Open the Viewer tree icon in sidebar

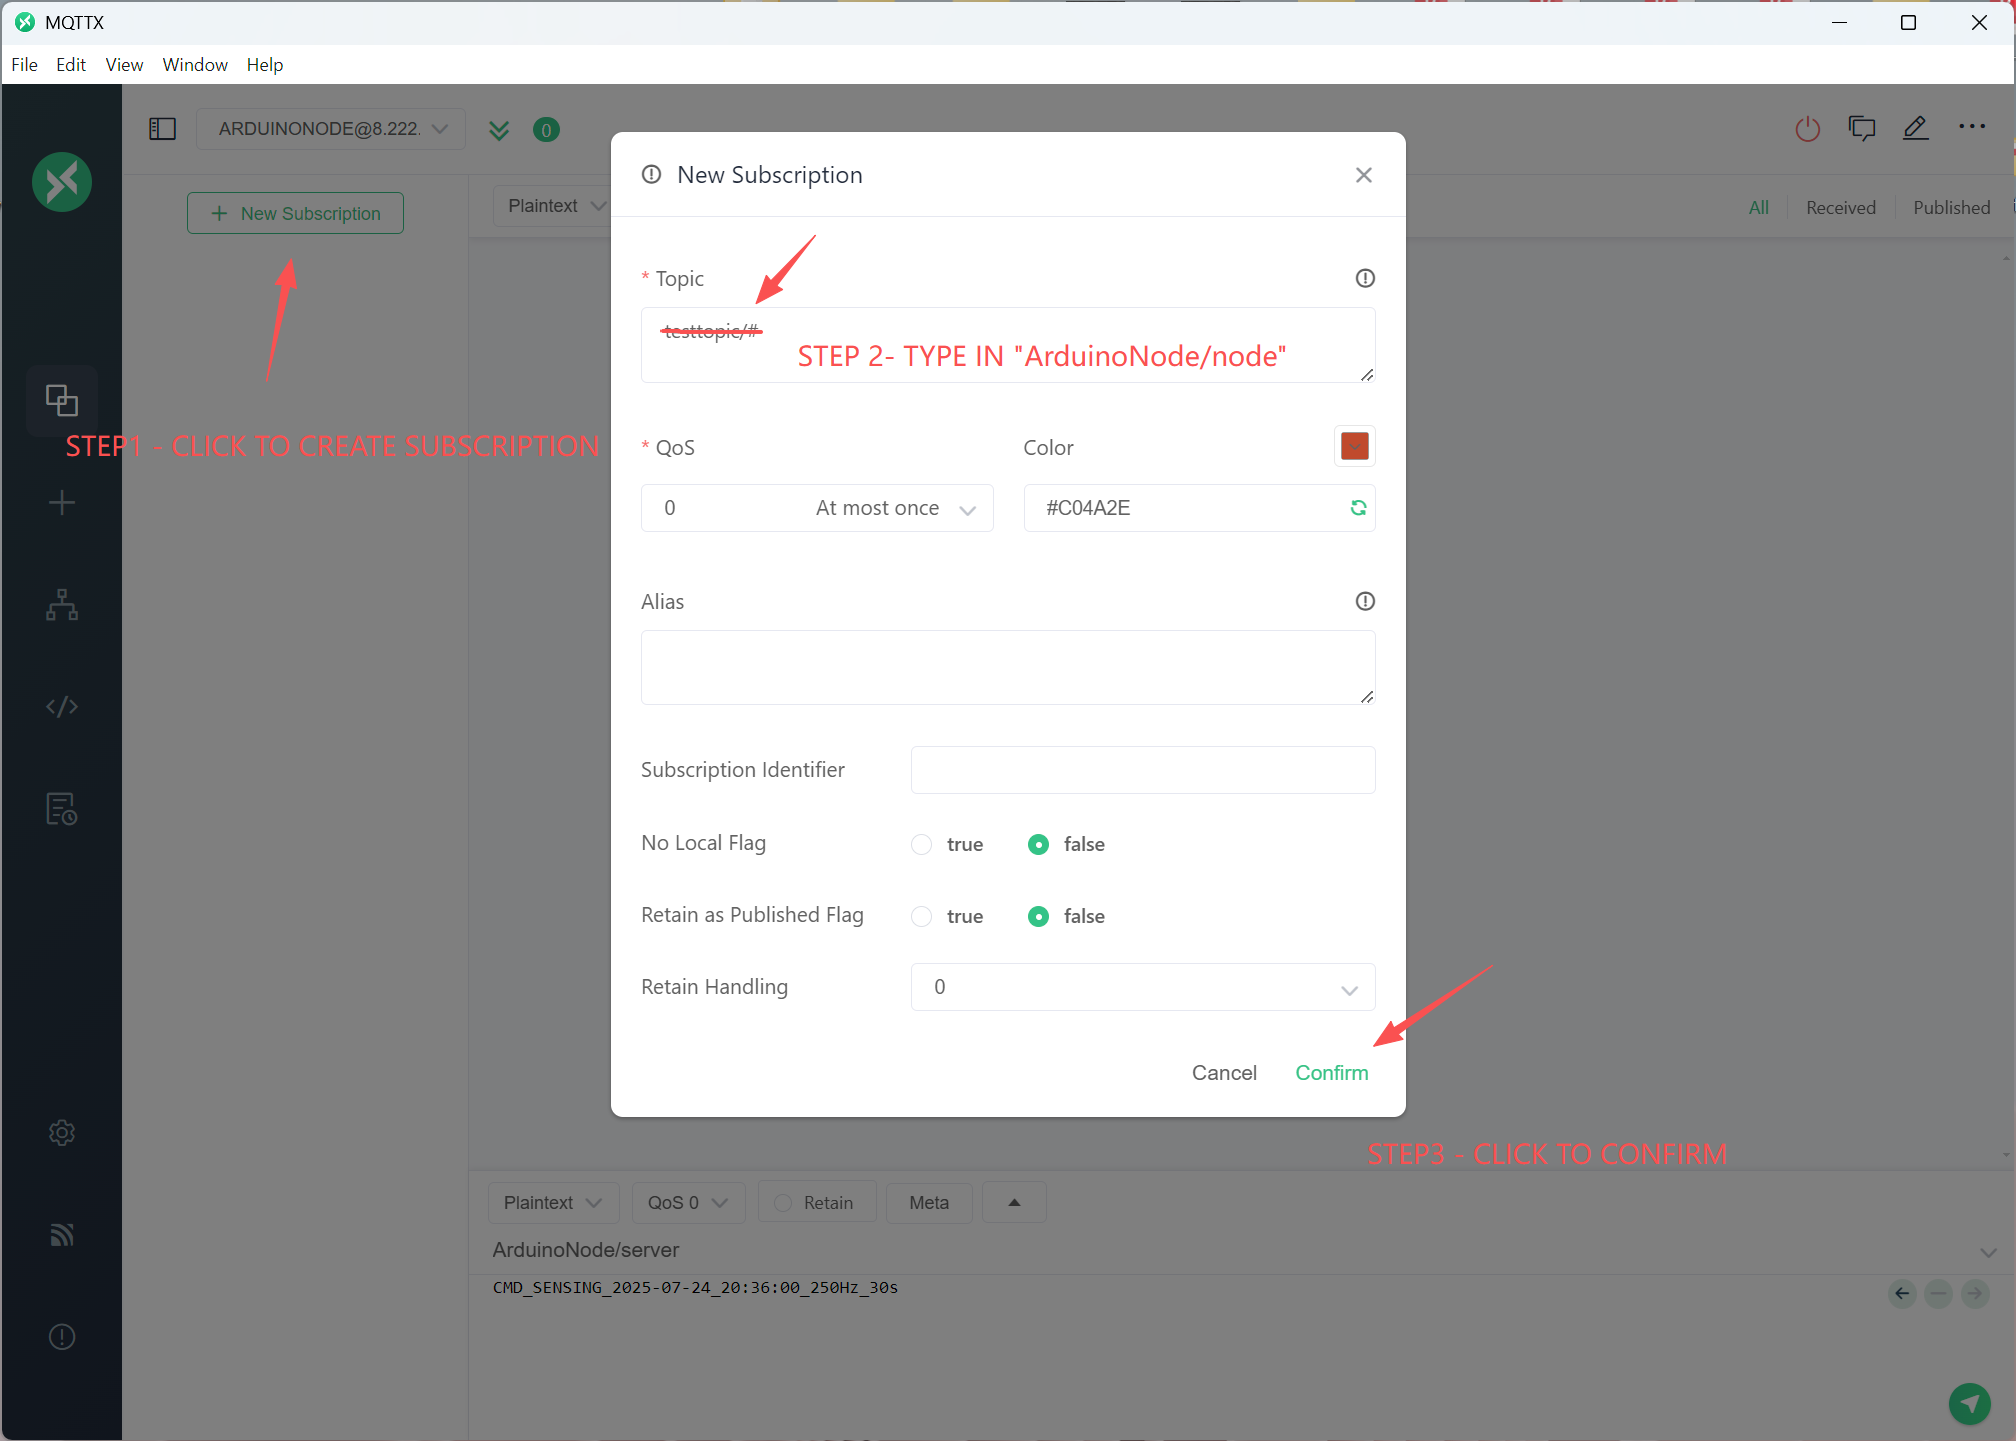62,605
